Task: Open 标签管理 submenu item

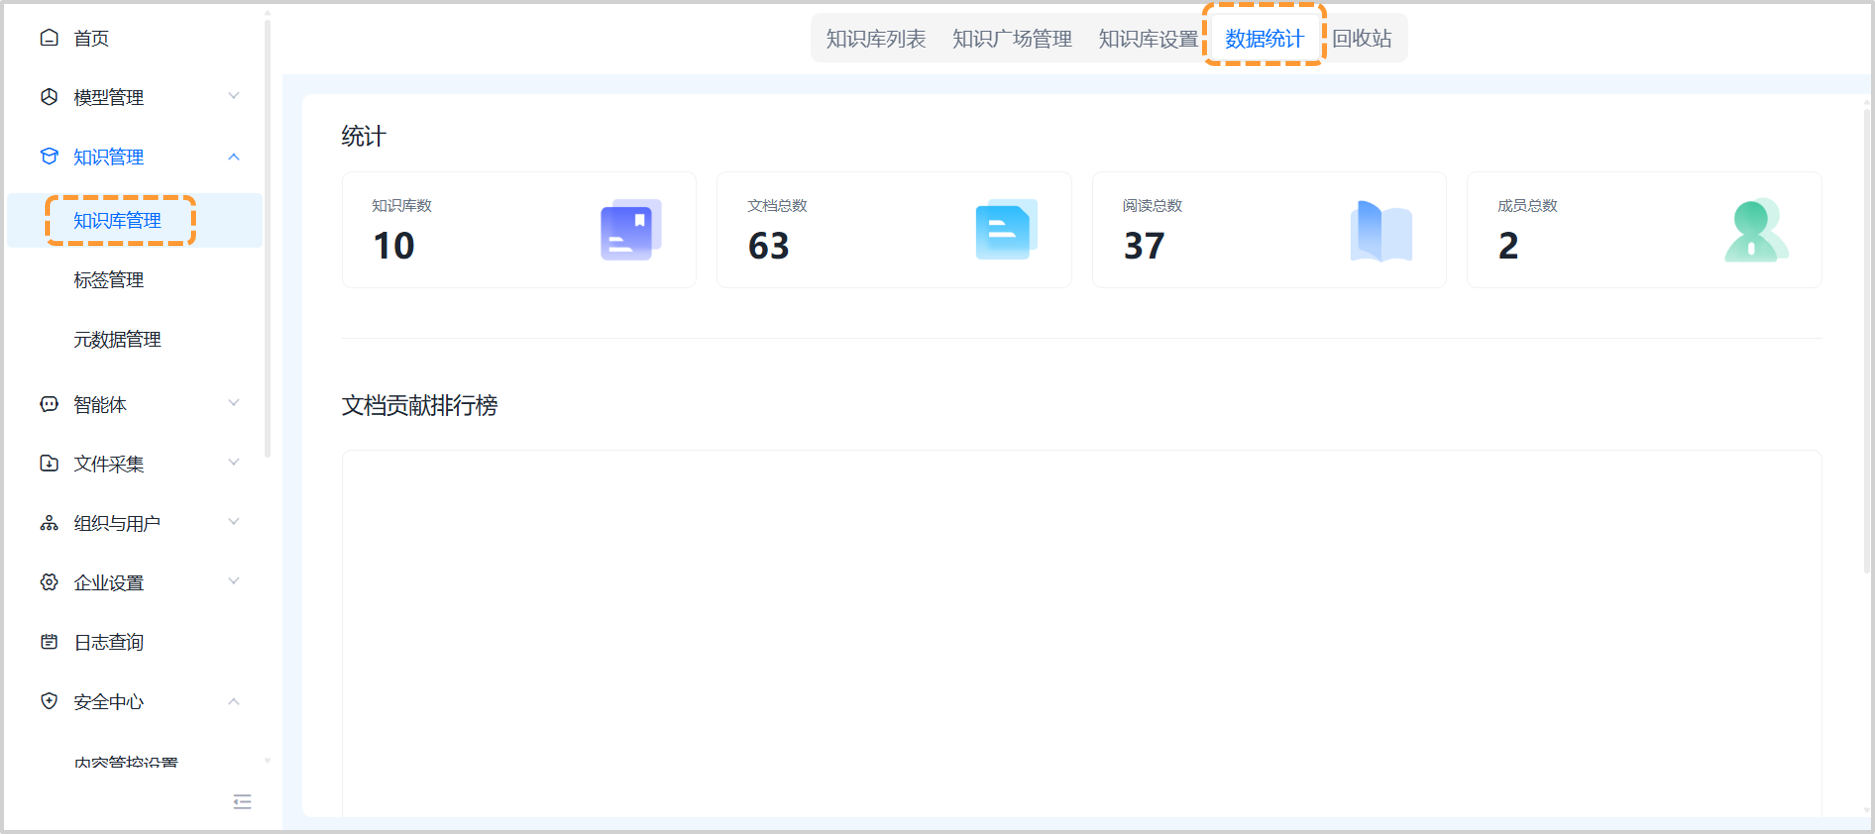Action: coord(109,280)
